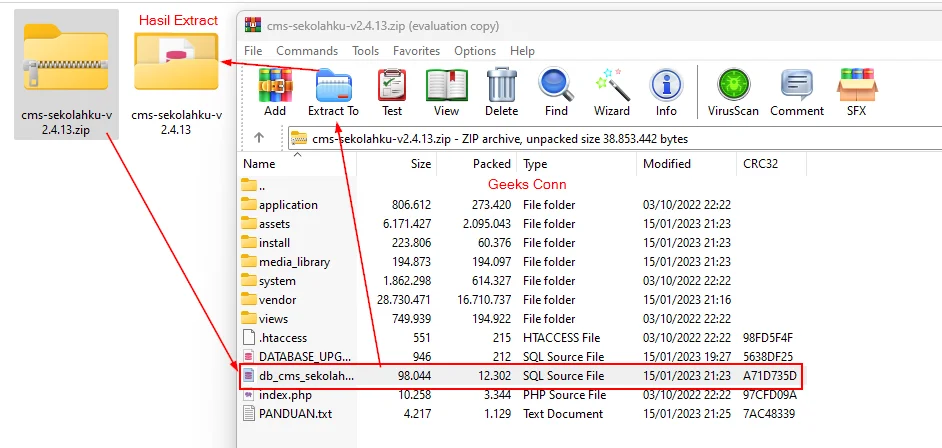Open the Find magnifier tool
Image resolution: width=942 pixels, height=448 pixels.
tap(556, 85)
